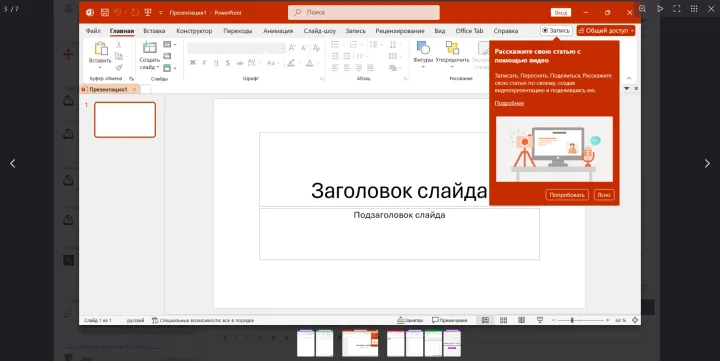The height and width of the screenshot is (361, 720).
Task: Switch to reading view icon
Action: [x=522, y=320]
